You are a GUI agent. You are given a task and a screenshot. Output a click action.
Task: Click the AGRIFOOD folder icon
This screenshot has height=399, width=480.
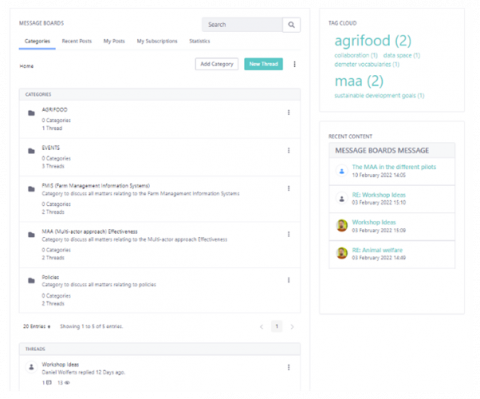31,113
